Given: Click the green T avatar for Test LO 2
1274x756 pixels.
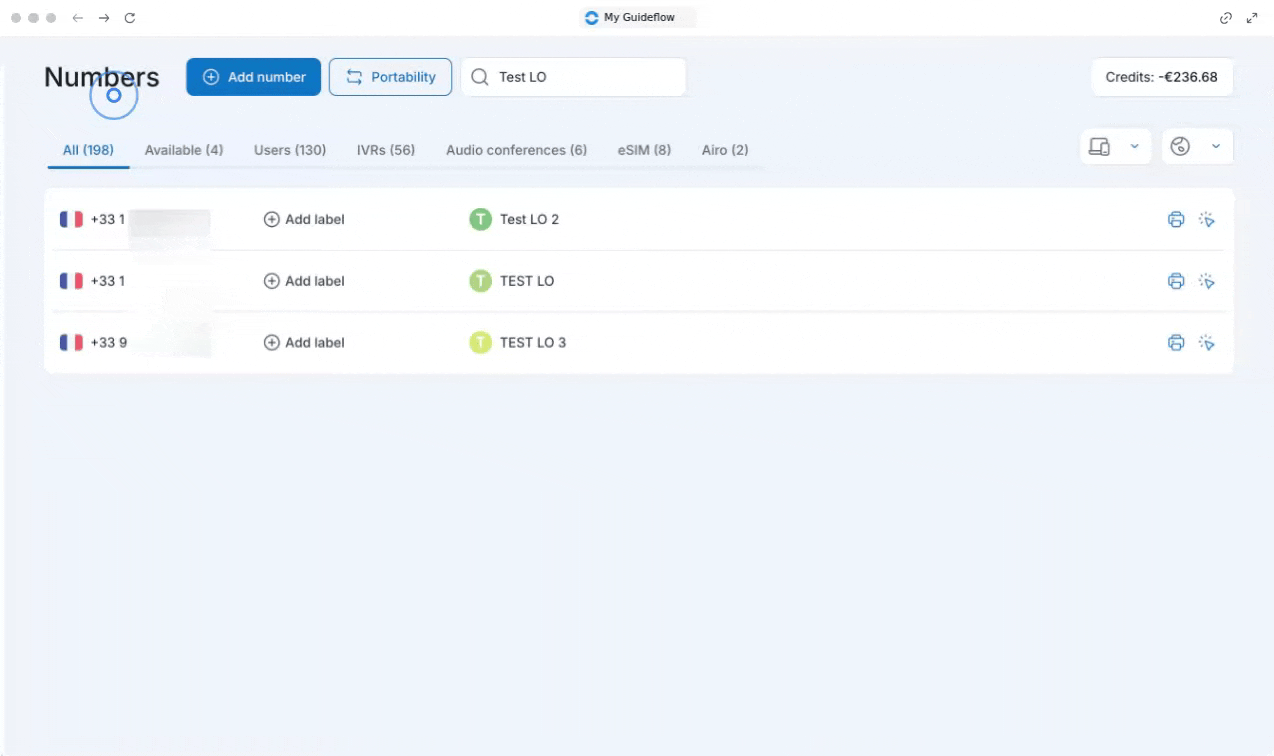Looking at the screenshot, I should coord(481,219).
